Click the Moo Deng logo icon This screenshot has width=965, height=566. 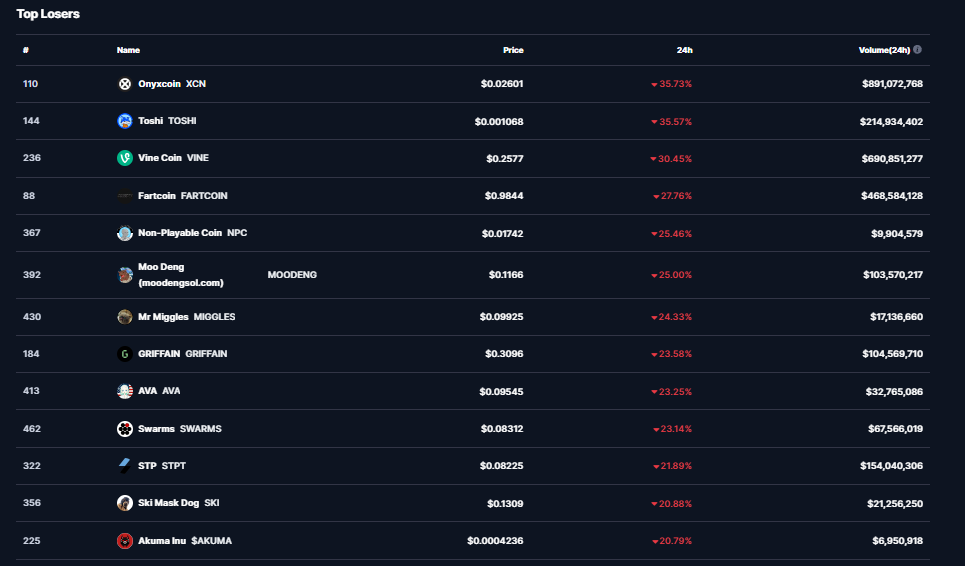[x=125, y=275]
